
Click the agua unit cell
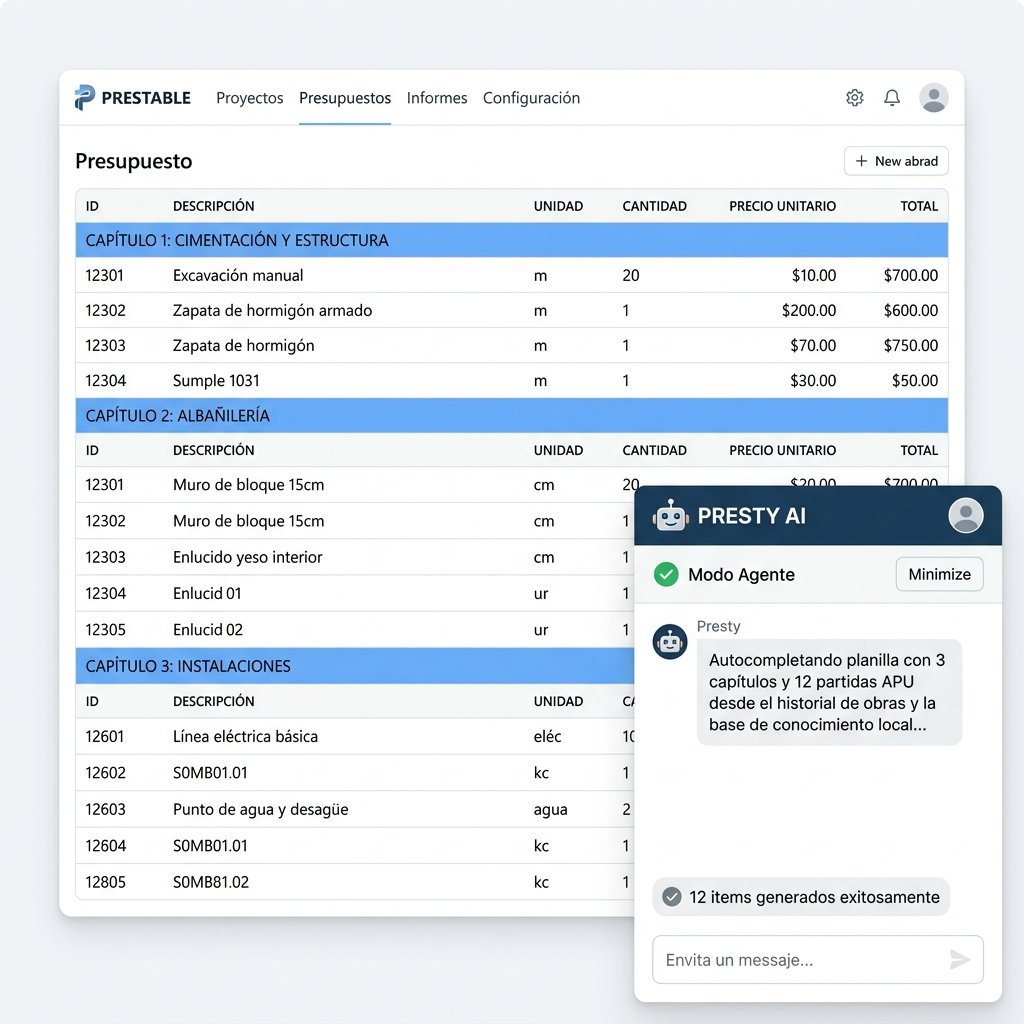coord(551,810)
